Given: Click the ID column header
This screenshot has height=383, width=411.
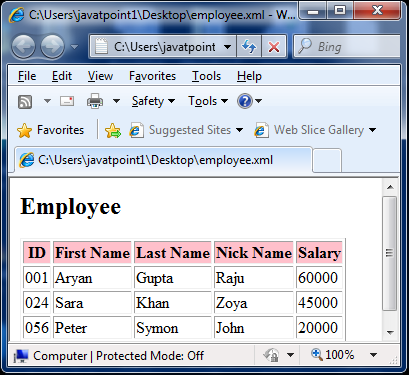Looking at the screenshot, I should point(37,253).
